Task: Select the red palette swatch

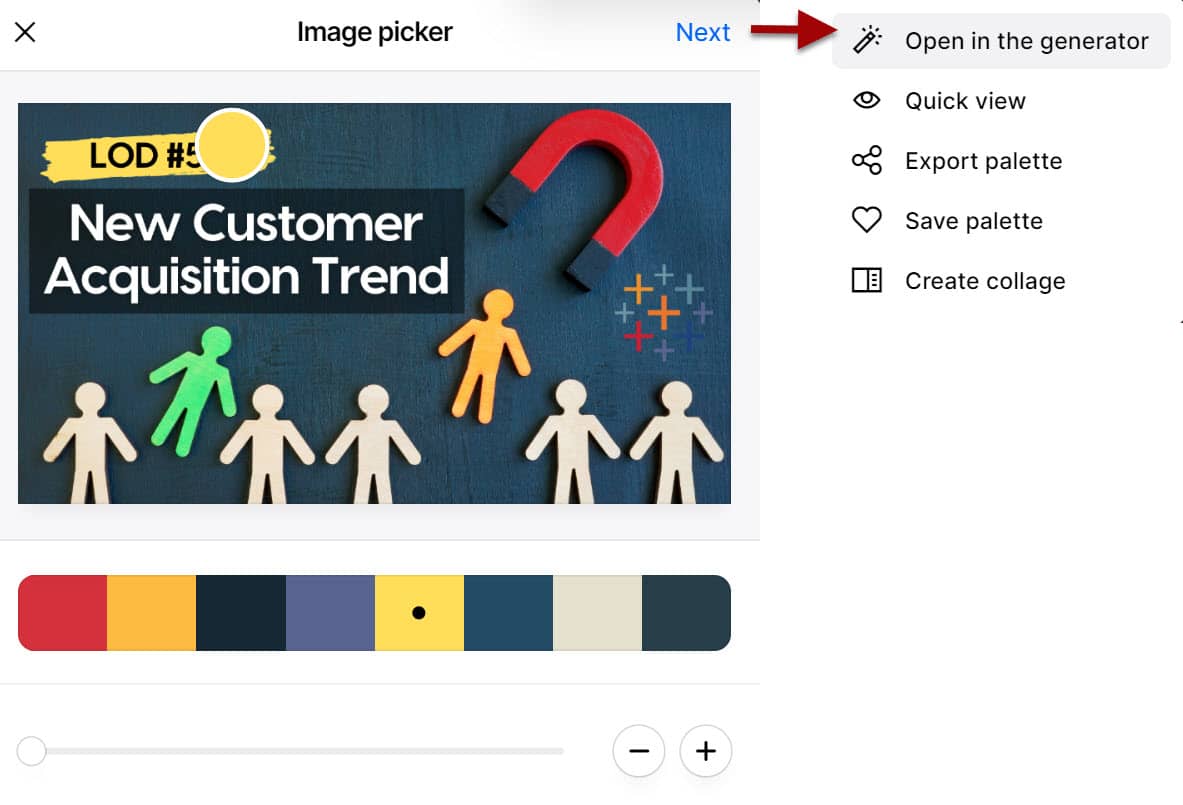Action: point(63,613)
